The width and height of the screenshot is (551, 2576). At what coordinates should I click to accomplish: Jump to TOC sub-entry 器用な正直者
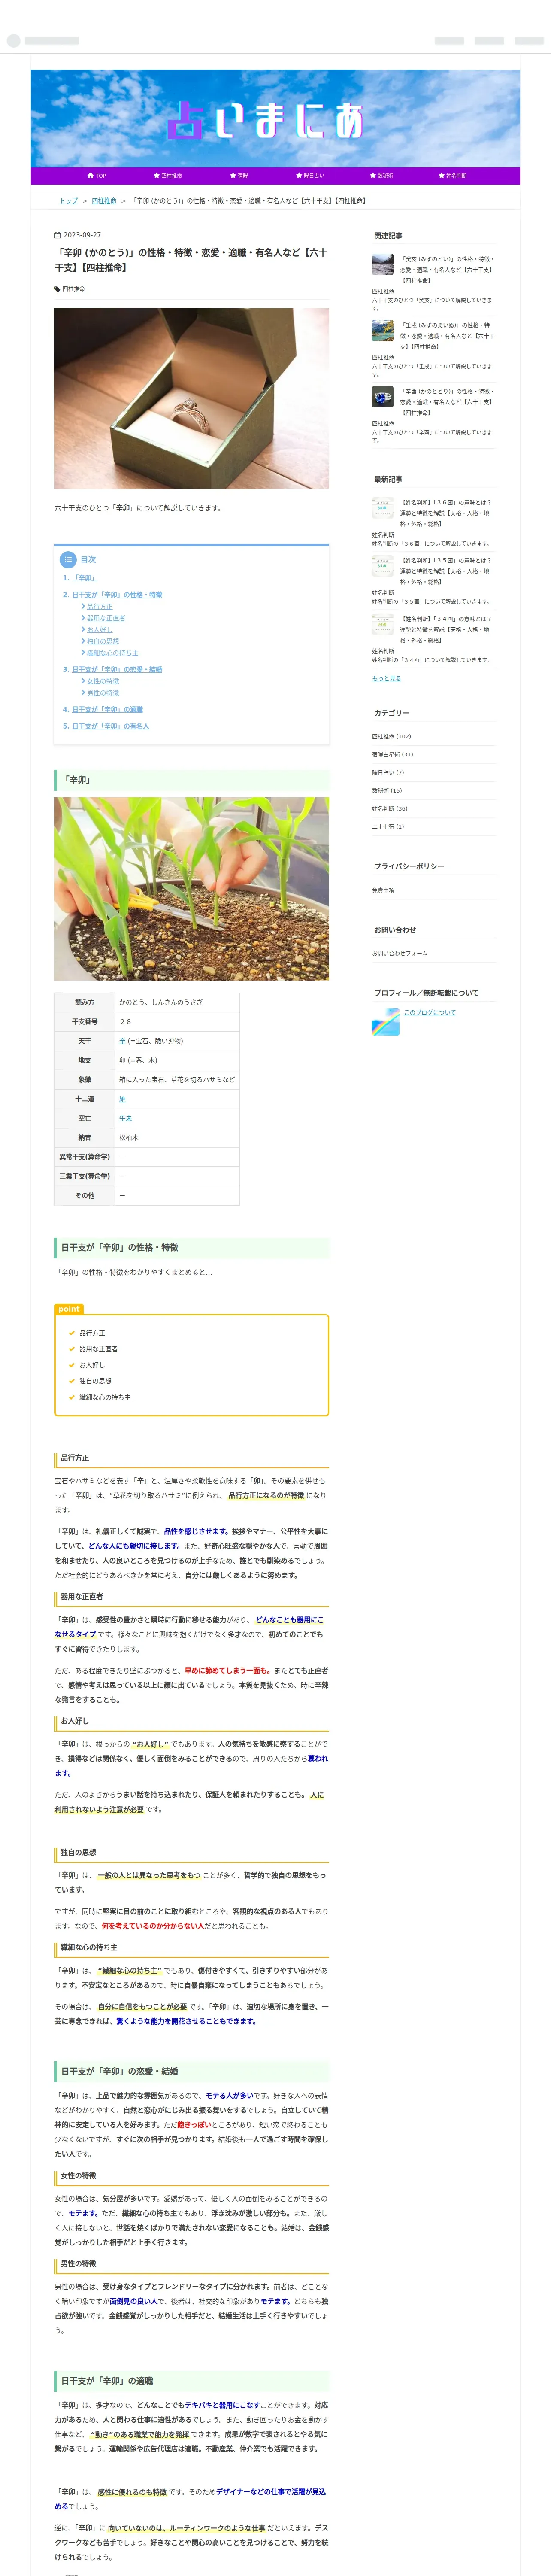105,618
